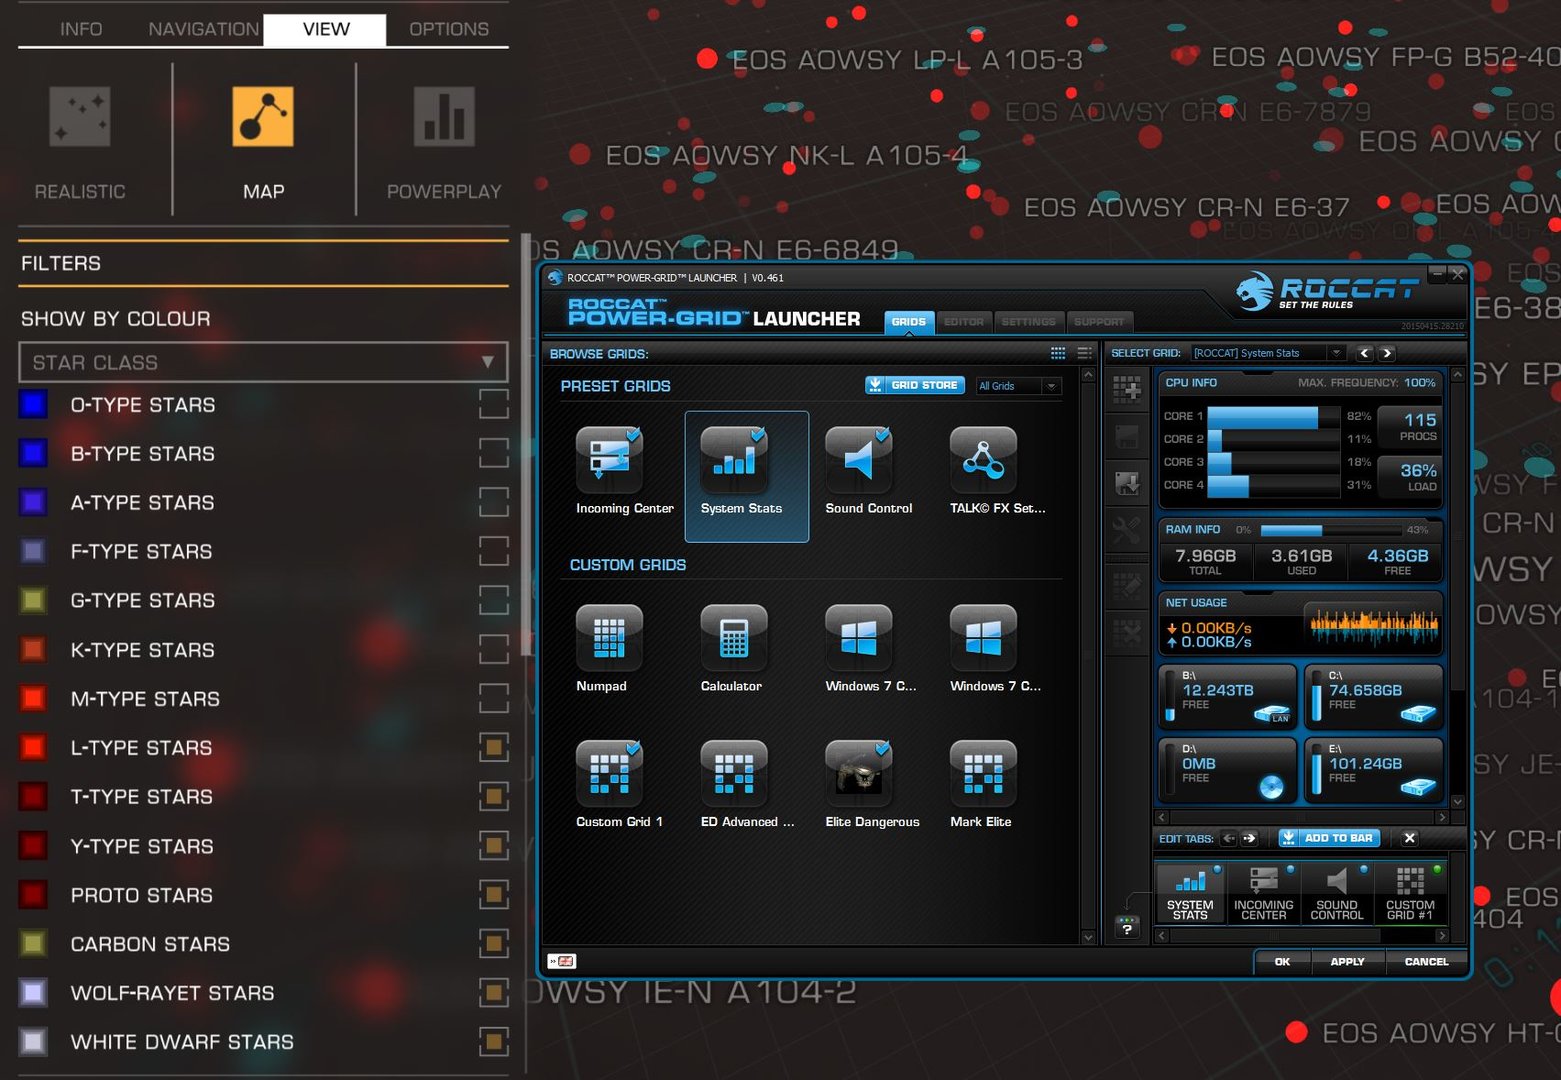Open the Elite Dangerous custom grid
The width and height of the screenshot is (1561, 1080).
click(x=858, y=774)
